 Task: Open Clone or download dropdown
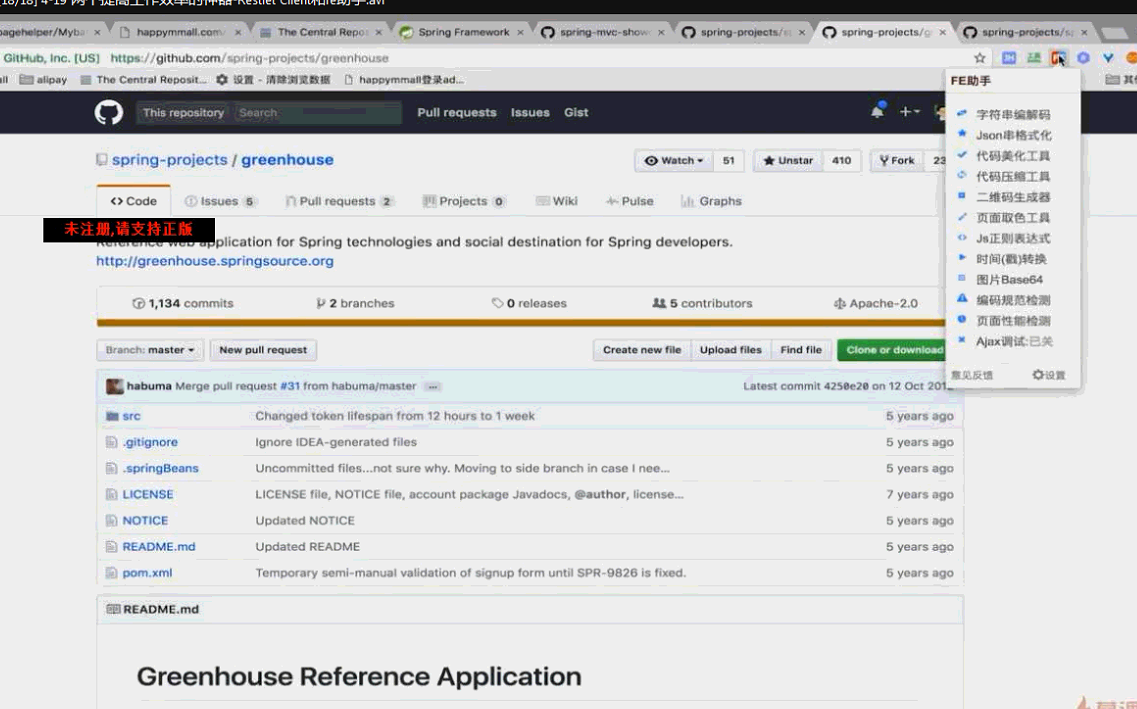tap(892, 349)
